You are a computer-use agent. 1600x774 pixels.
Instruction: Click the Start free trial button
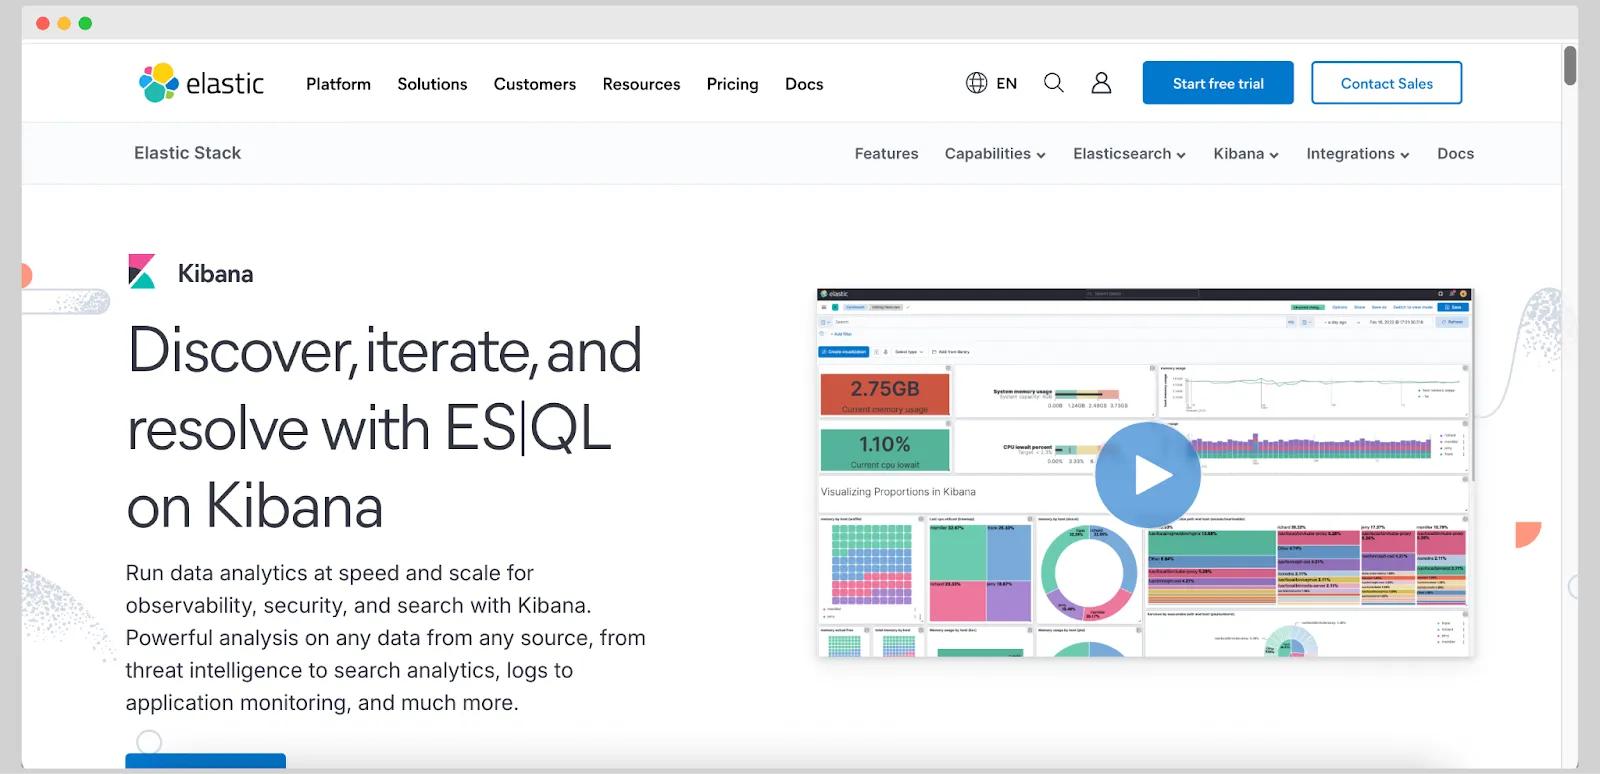pos(1218,83)
